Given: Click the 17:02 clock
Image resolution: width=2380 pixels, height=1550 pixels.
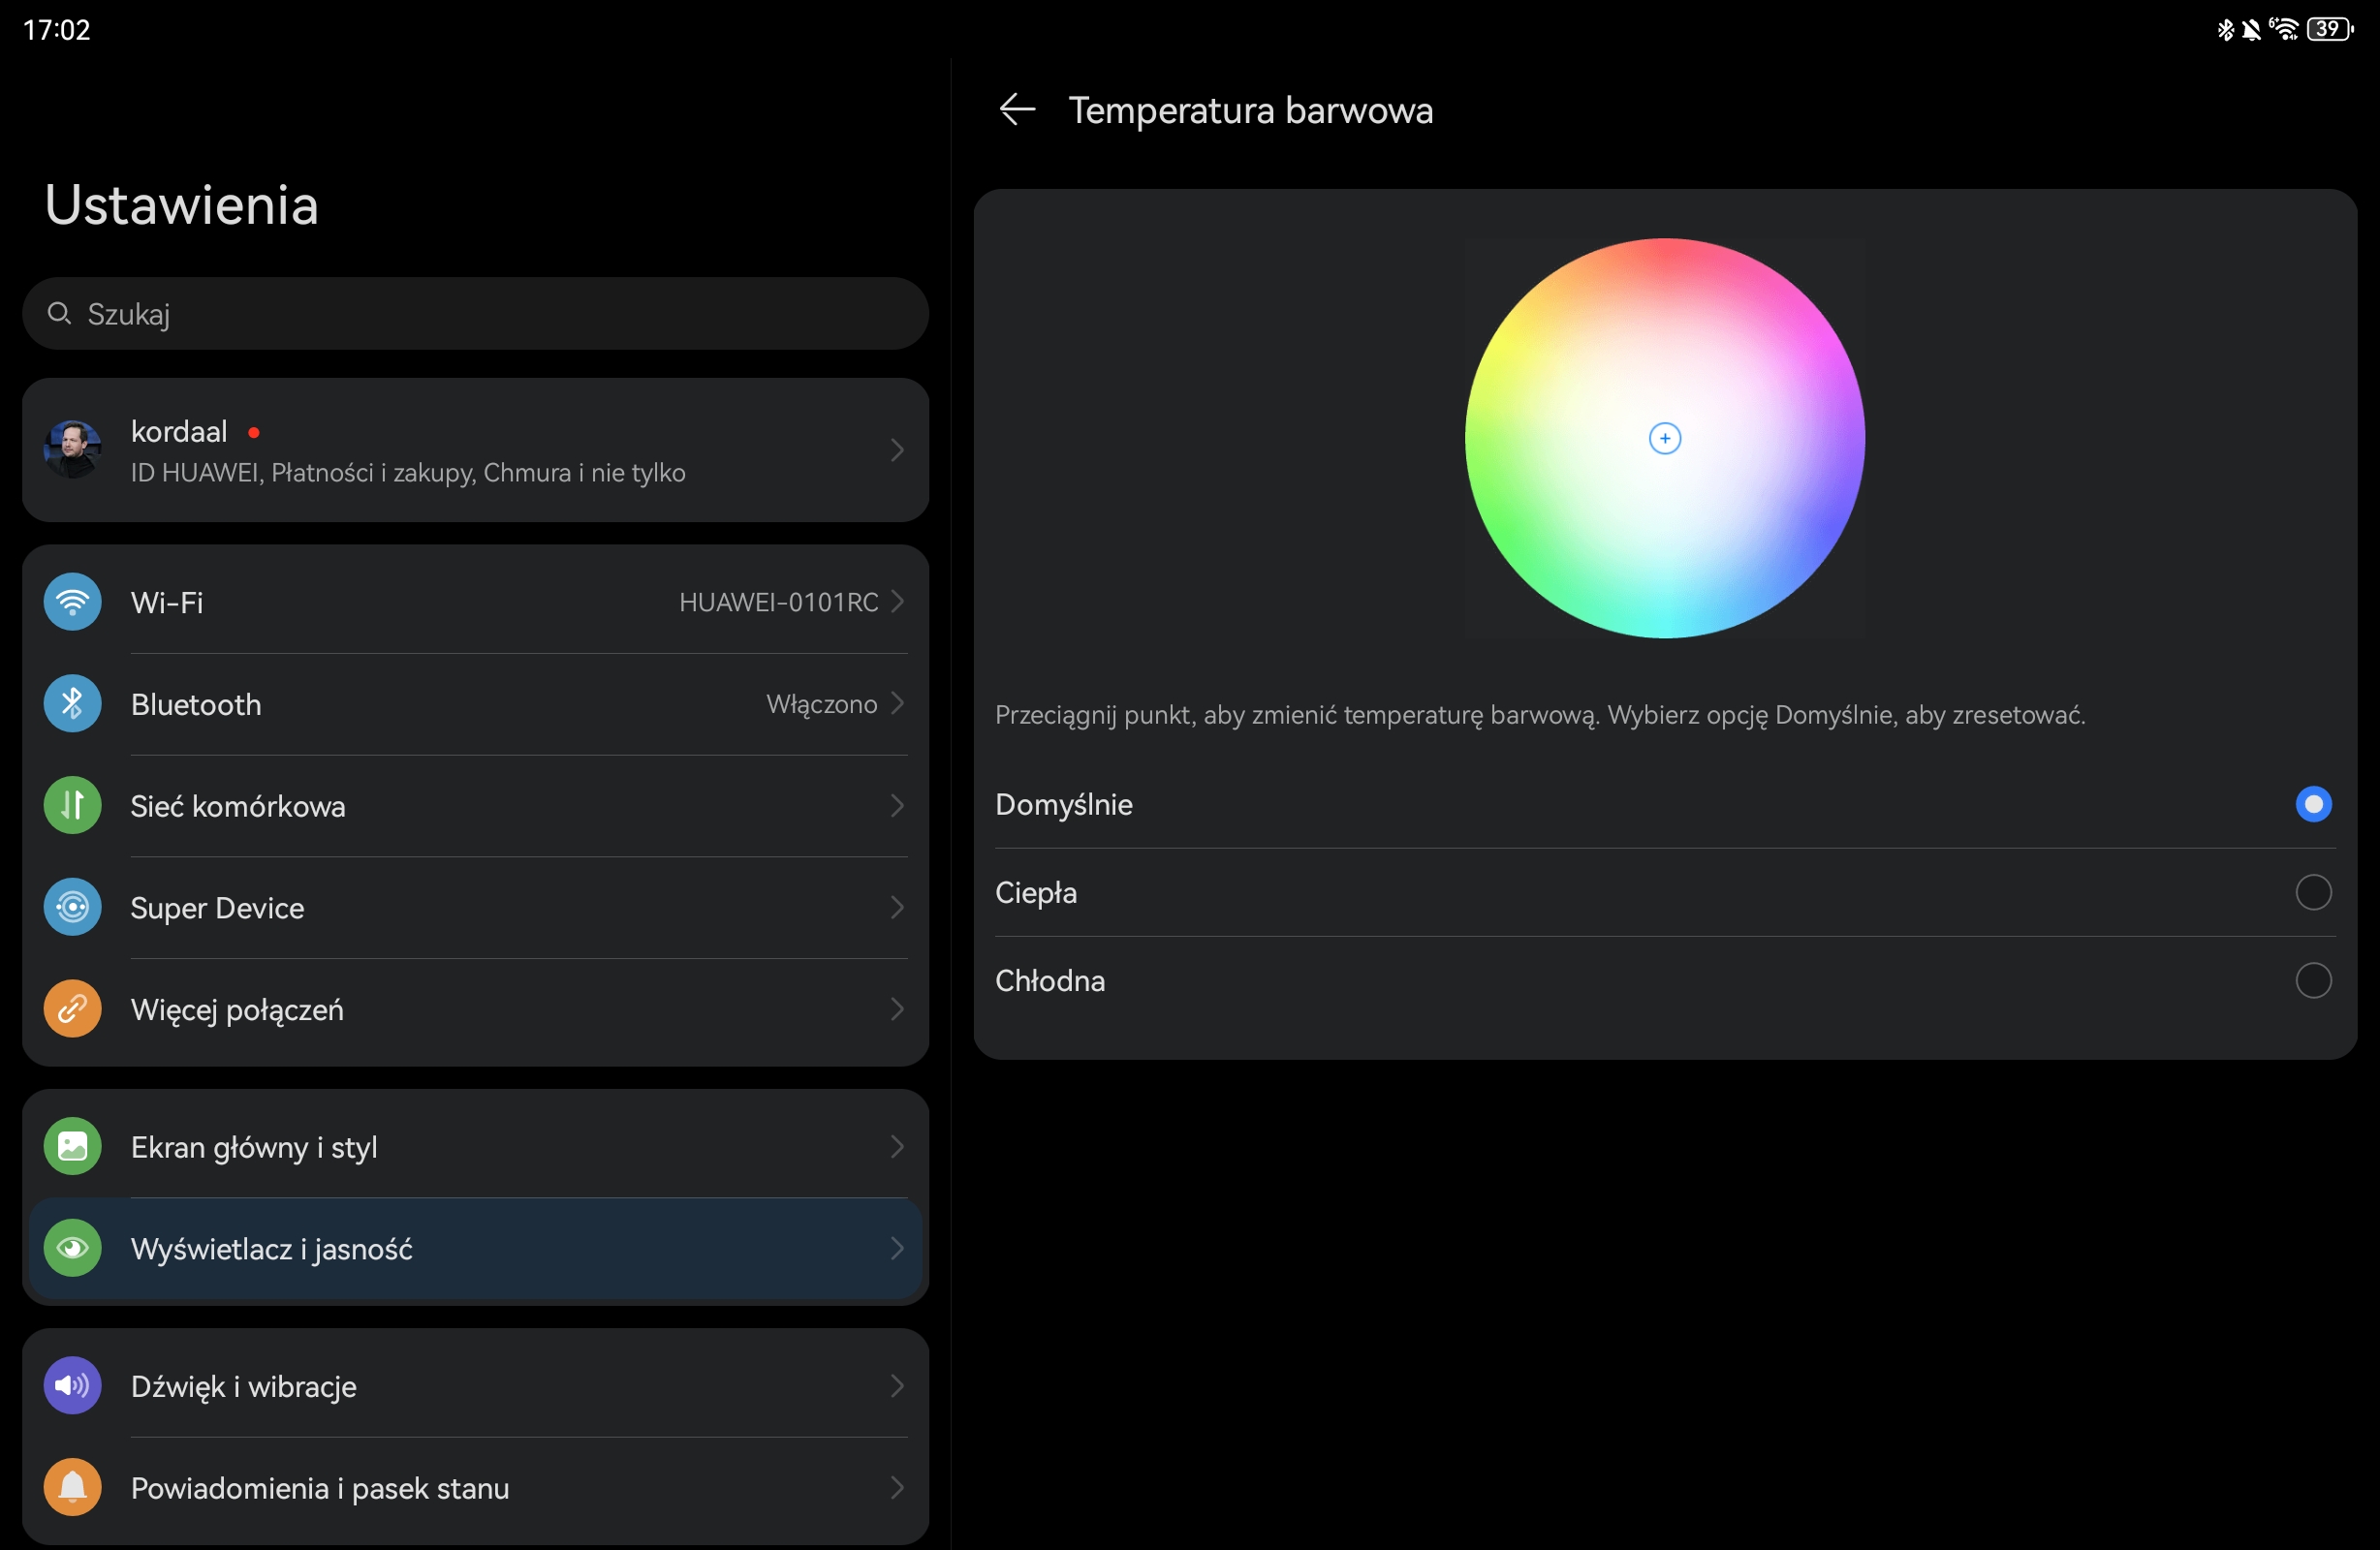Looking at the screenshot, I should [x=56, y=30].
